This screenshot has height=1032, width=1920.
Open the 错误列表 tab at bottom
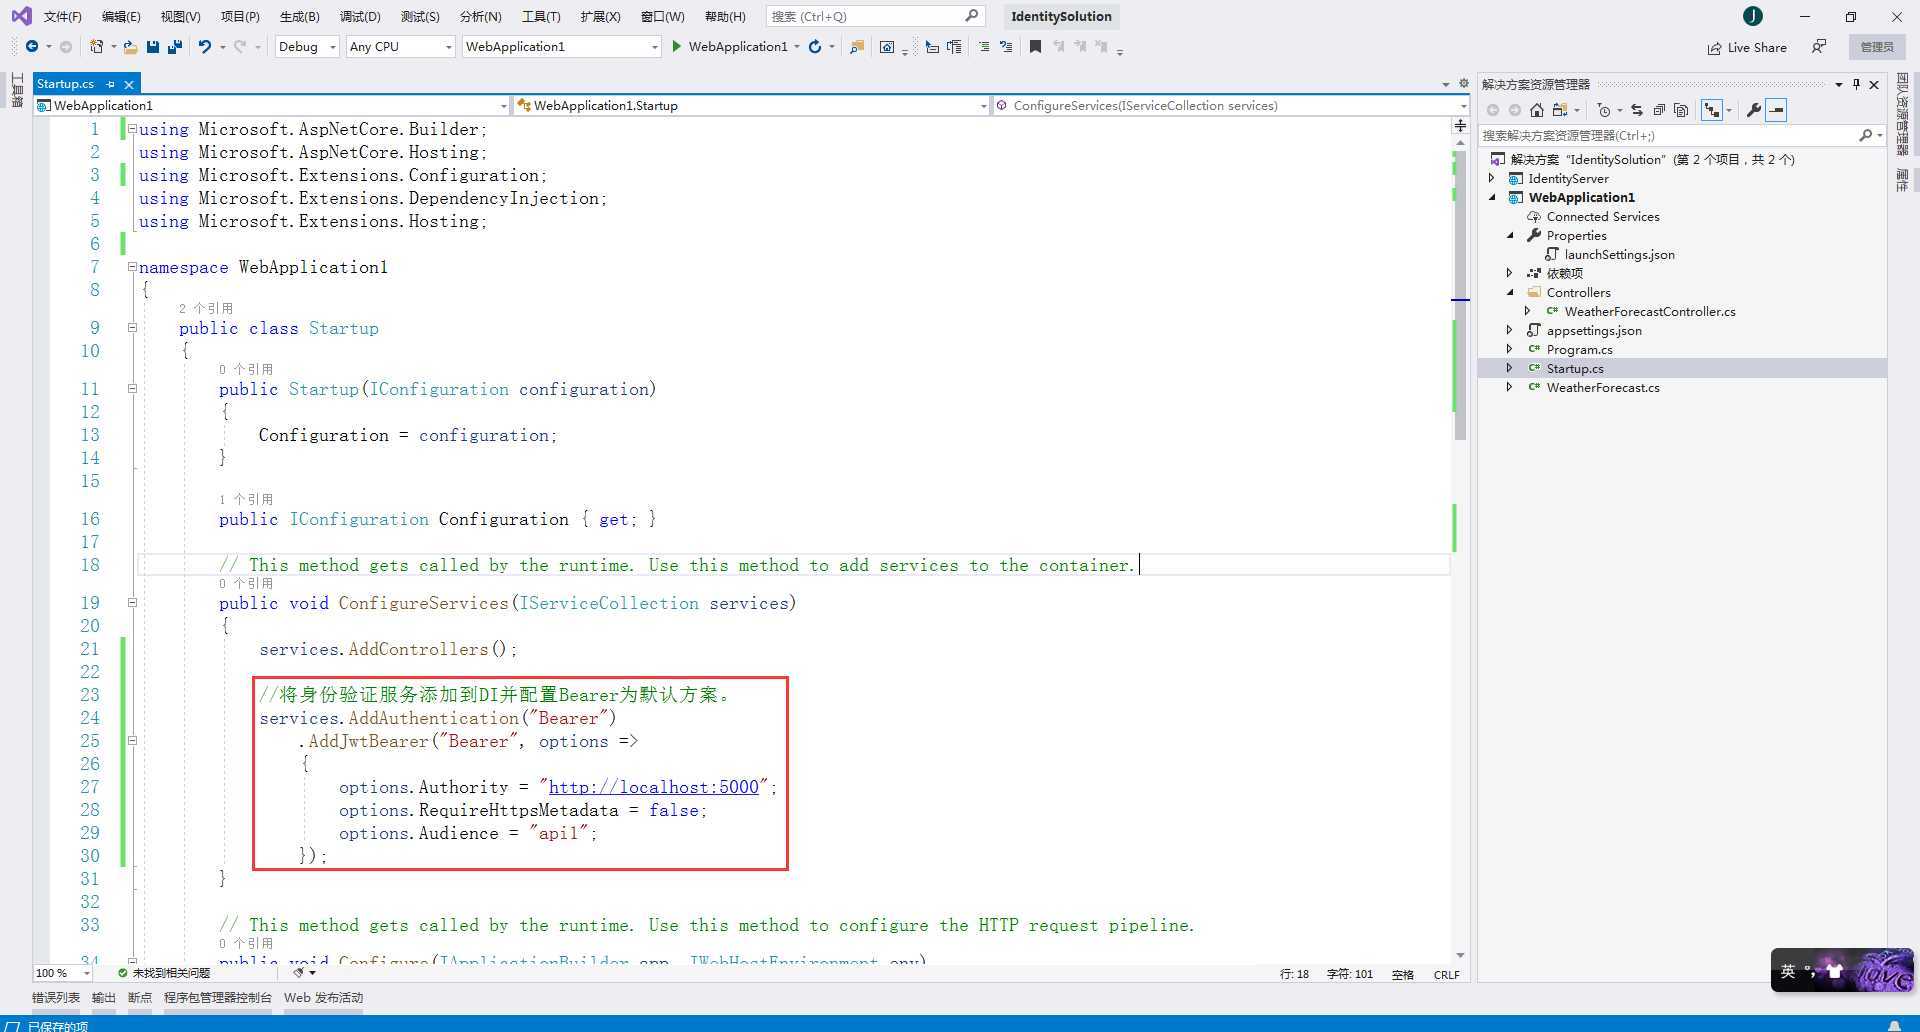click(56, 997)
